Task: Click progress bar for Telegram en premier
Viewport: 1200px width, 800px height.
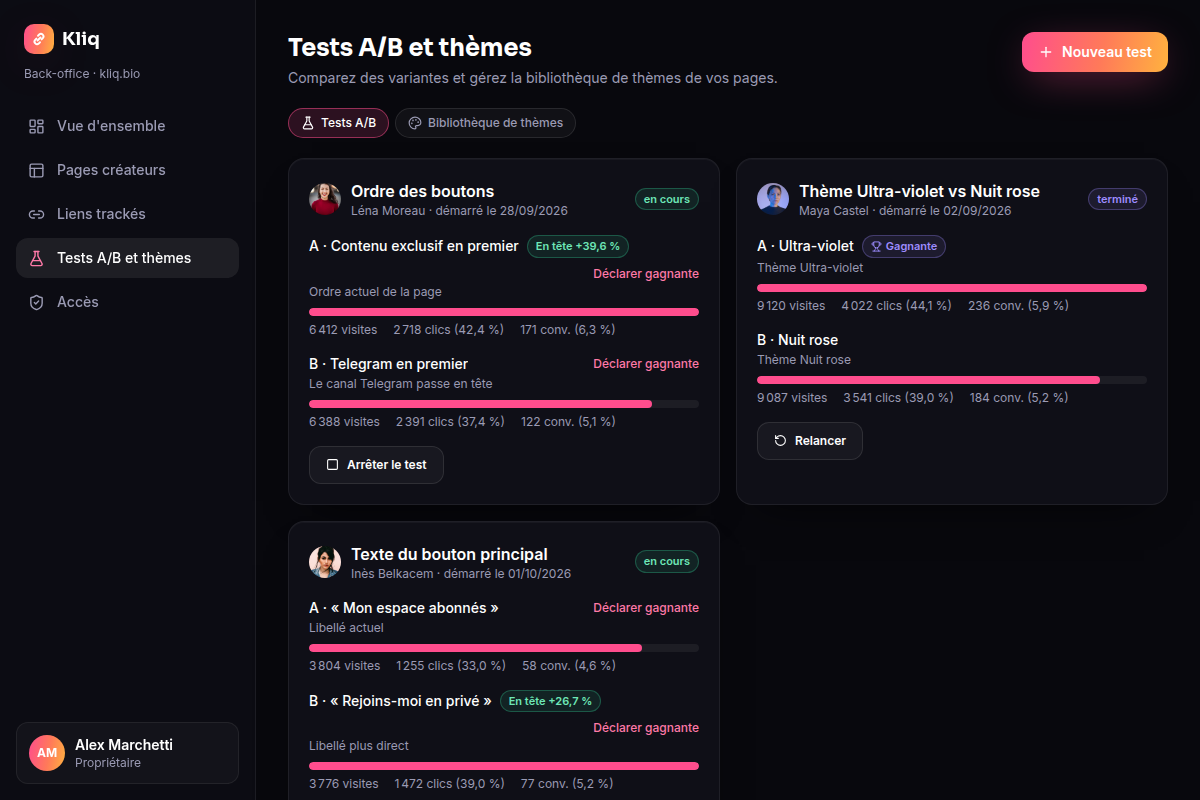Action: point(504,404)
